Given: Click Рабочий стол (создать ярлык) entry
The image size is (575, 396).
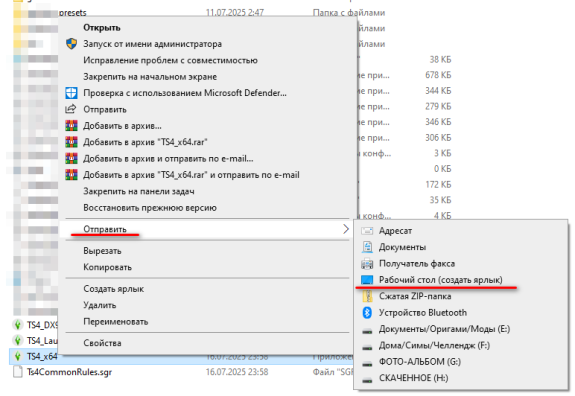Looking at the screenshot, I should 440,280.
